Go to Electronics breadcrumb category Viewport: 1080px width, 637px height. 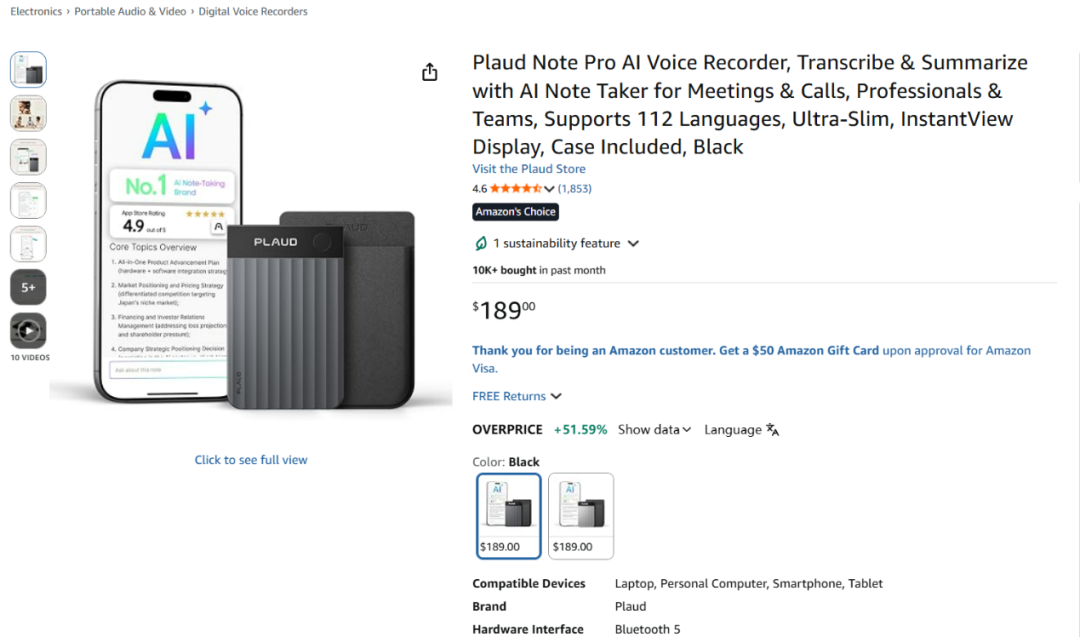pos(36,12)
